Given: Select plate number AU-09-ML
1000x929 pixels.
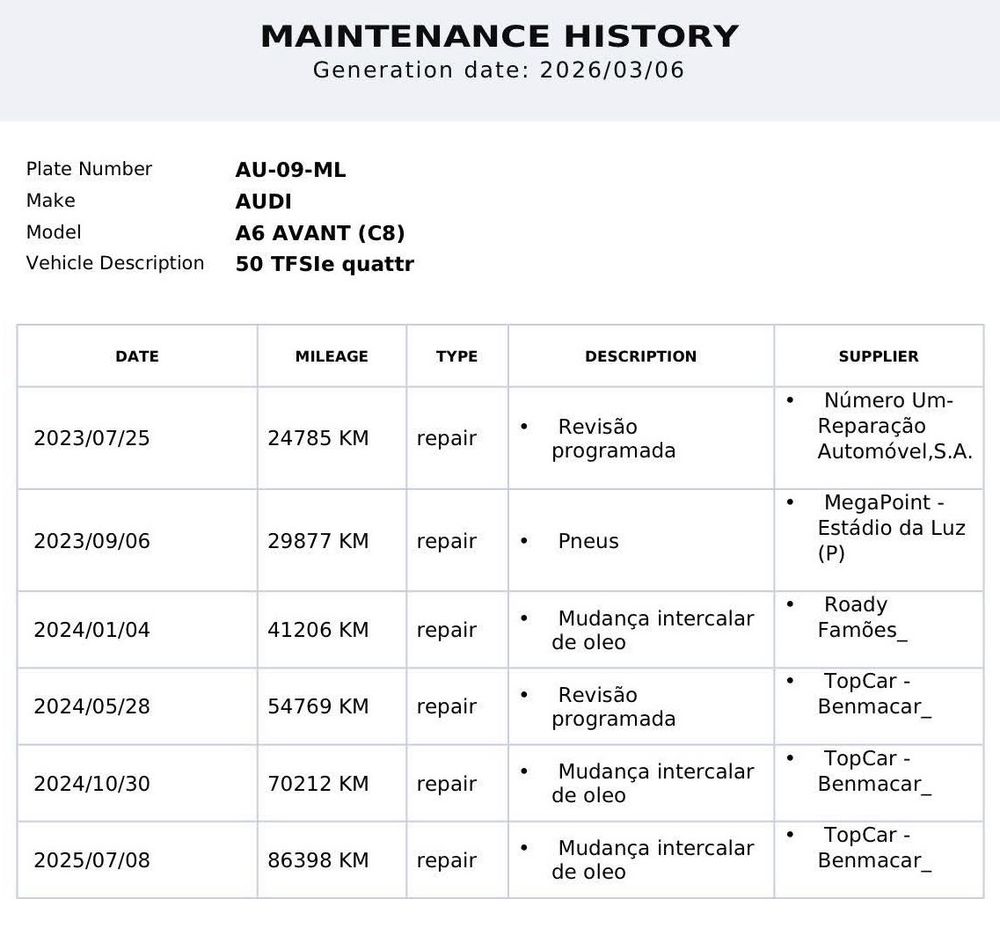Looking at the screenshot, I should [x=290, y=170].
